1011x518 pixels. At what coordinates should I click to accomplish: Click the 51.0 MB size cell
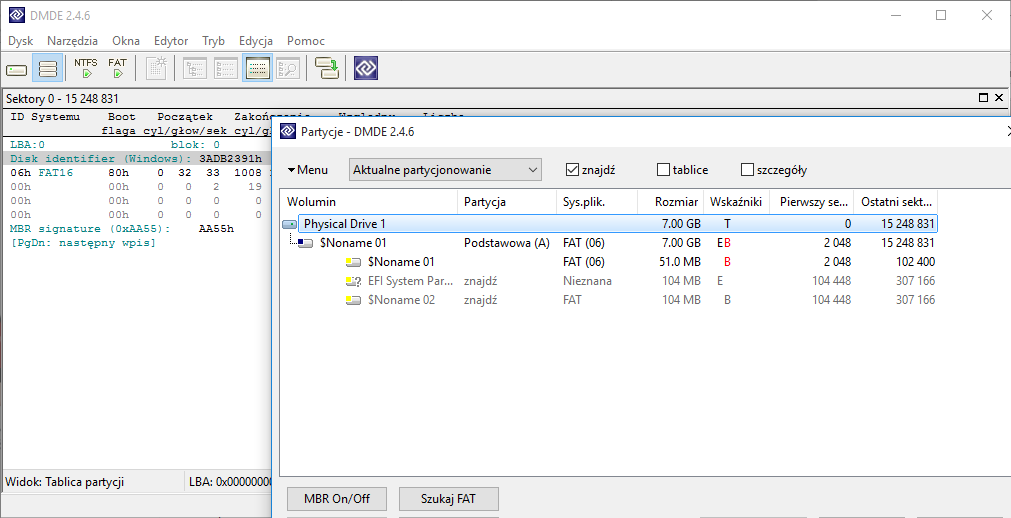(x=681, y=262)
